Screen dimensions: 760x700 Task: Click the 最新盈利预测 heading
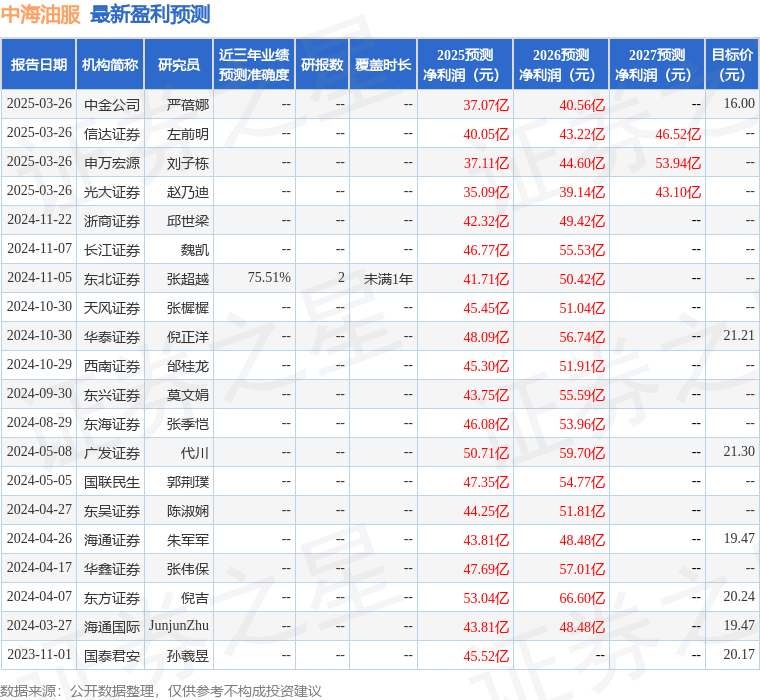pos(150,15)
